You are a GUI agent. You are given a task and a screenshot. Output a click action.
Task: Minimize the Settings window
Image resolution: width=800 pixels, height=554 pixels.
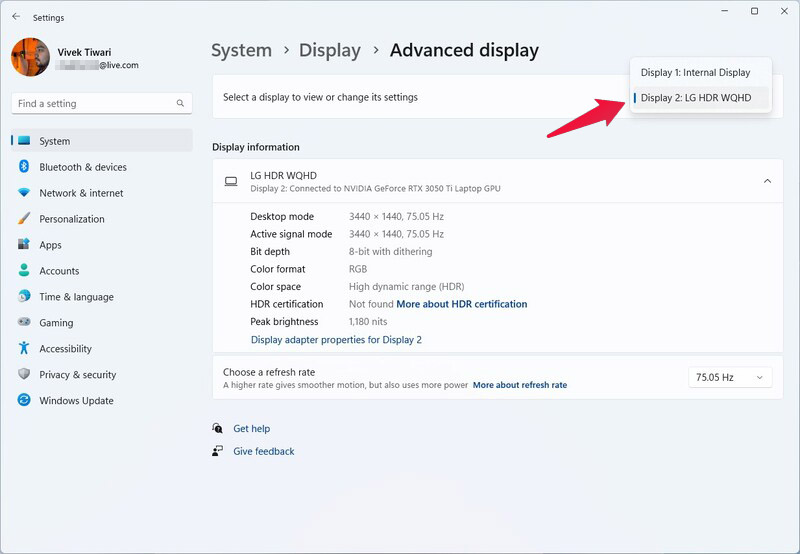(725, 11)
